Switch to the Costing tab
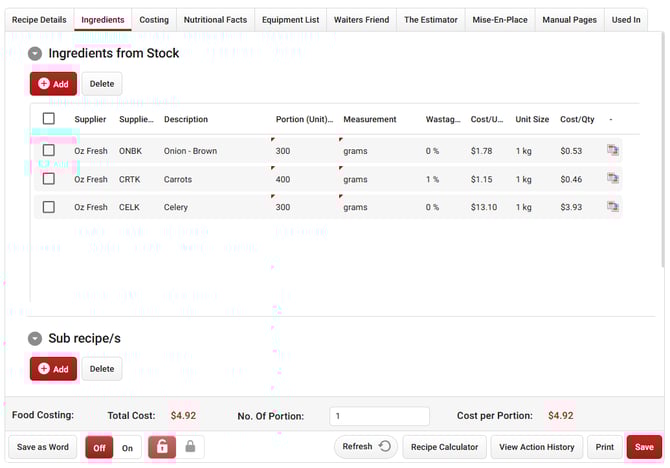The height and width of the screenshot is (468, 670). (x=154, y=19)
